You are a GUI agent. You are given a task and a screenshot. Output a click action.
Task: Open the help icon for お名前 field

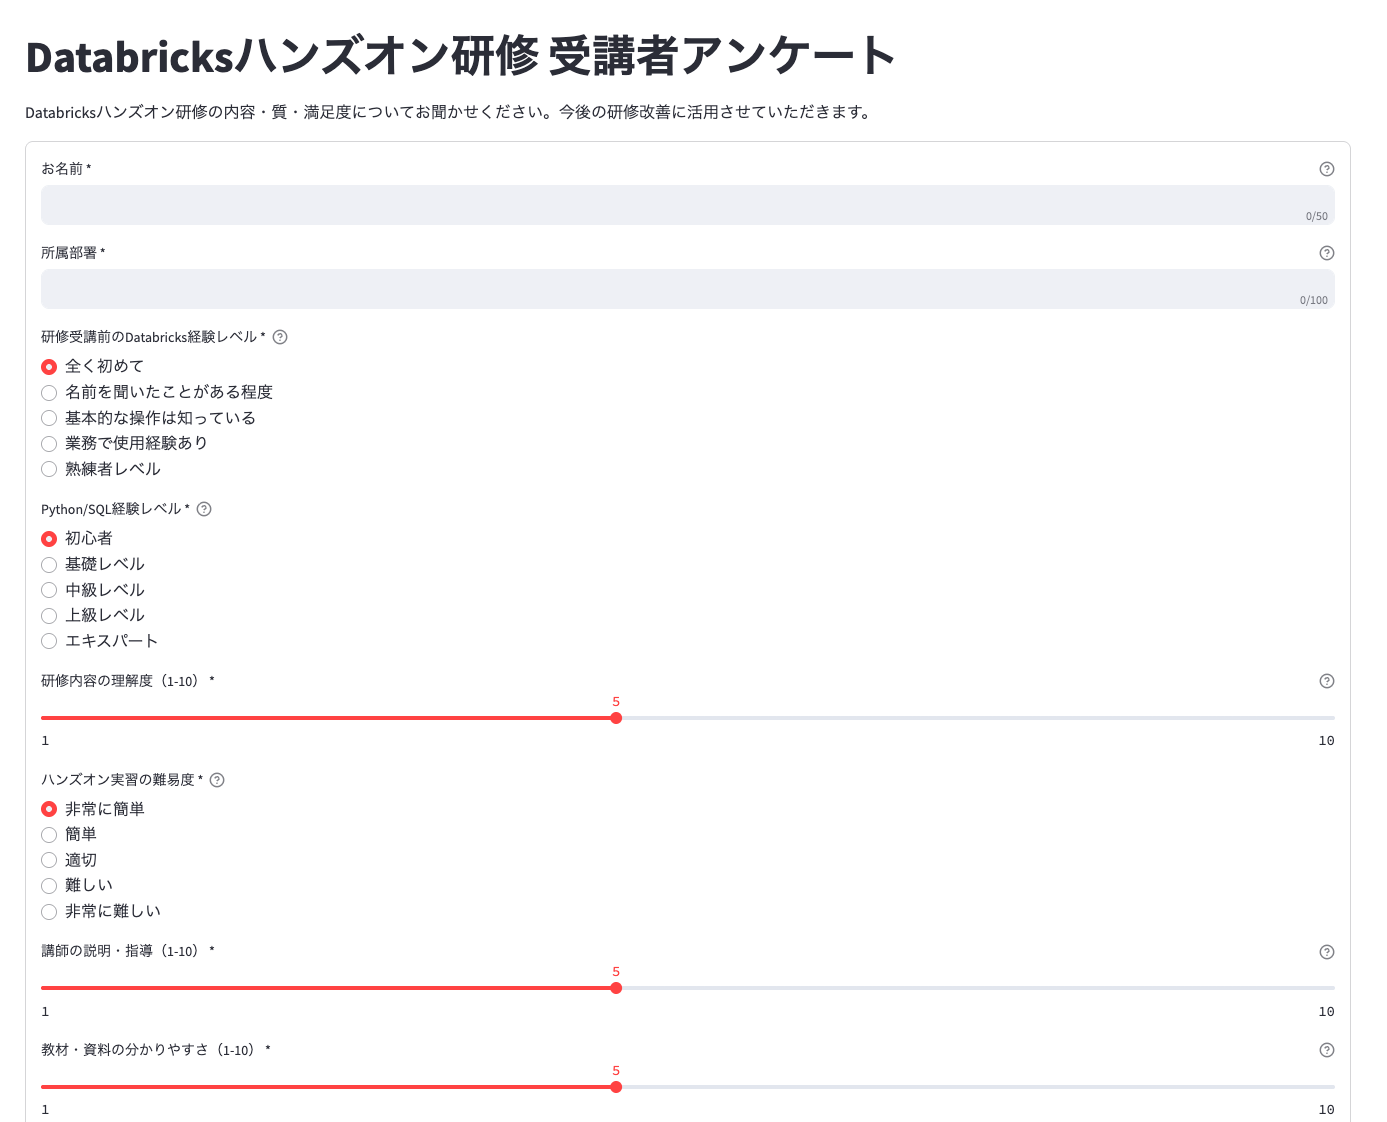pyautogui.click(x=1327, y=169)
